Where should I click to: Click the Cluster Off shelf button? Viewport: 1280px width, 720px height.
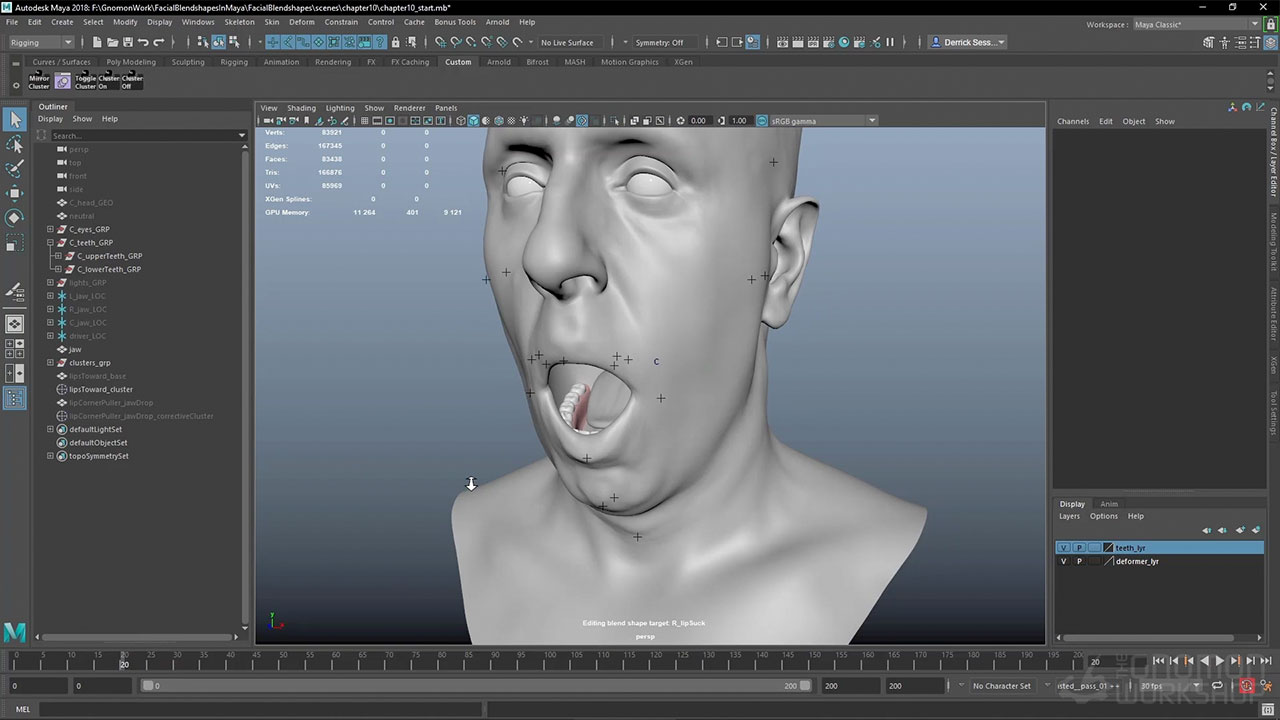click(132, 82)
